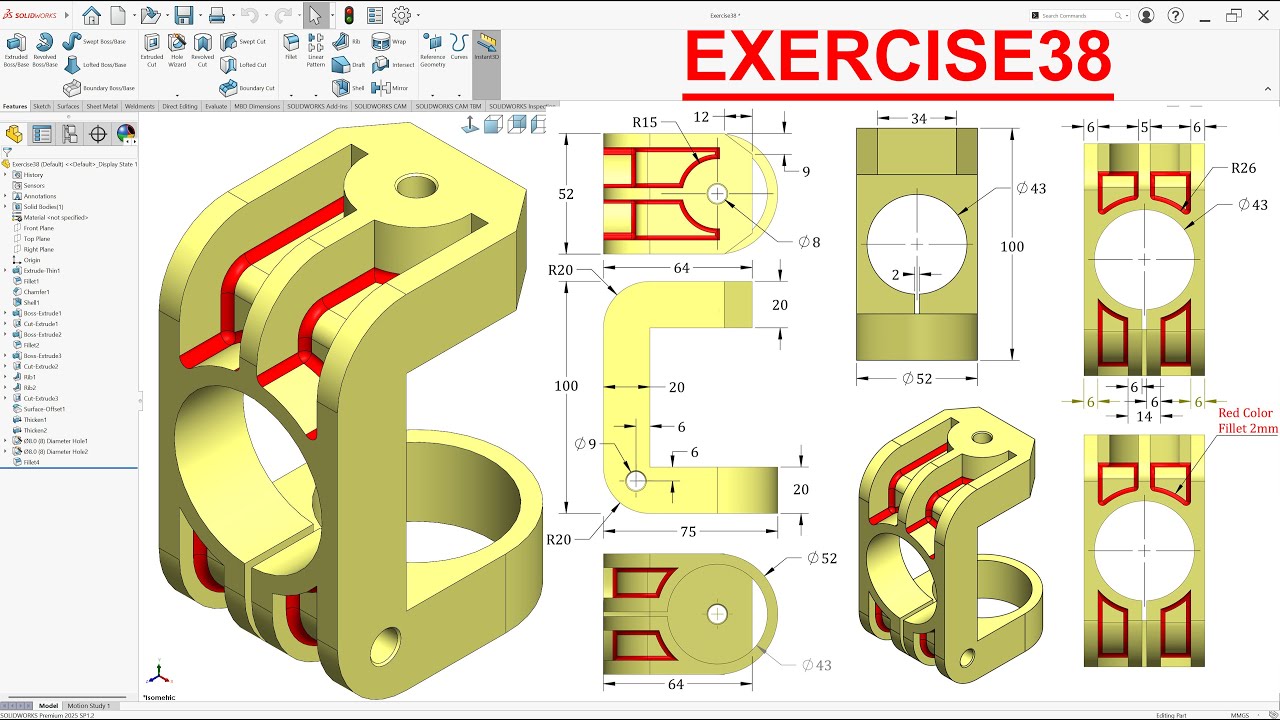Open the Help question mark icon
Image resolution: width=1280 pixels, height=720 pixels.
click(1176, 15)
